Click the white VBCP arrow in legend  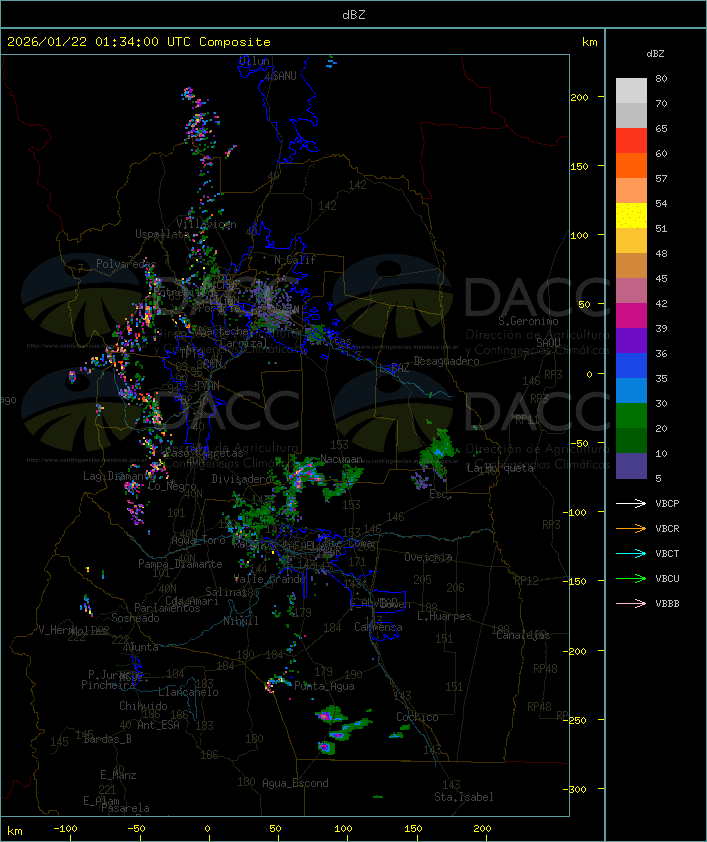pos(631,504)
